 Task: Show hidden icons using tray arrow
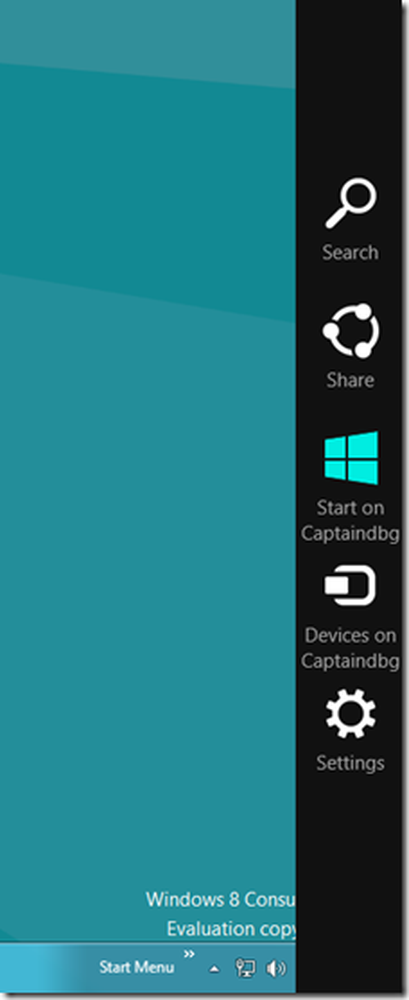(x=214, y=969)
